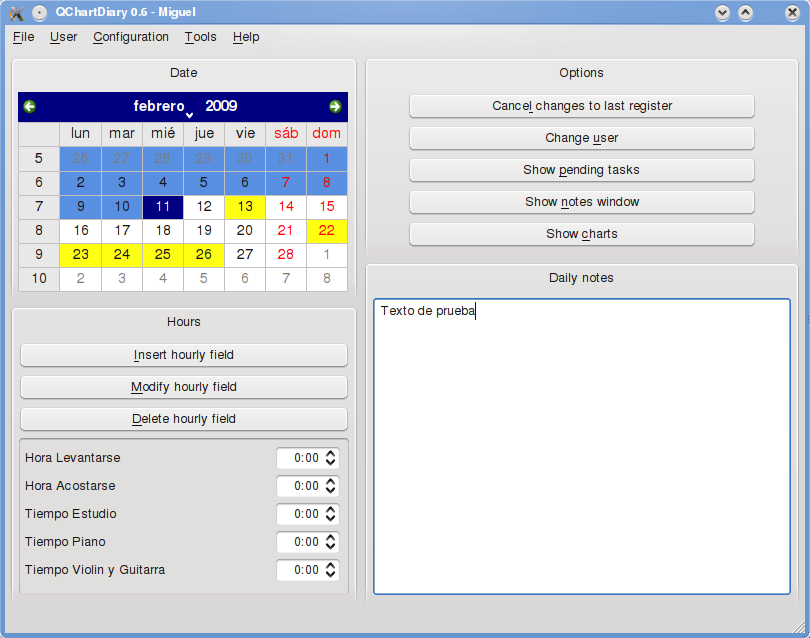Select day 20 in the calendar
The image size is (810, 638).
(x=245, y=231)
